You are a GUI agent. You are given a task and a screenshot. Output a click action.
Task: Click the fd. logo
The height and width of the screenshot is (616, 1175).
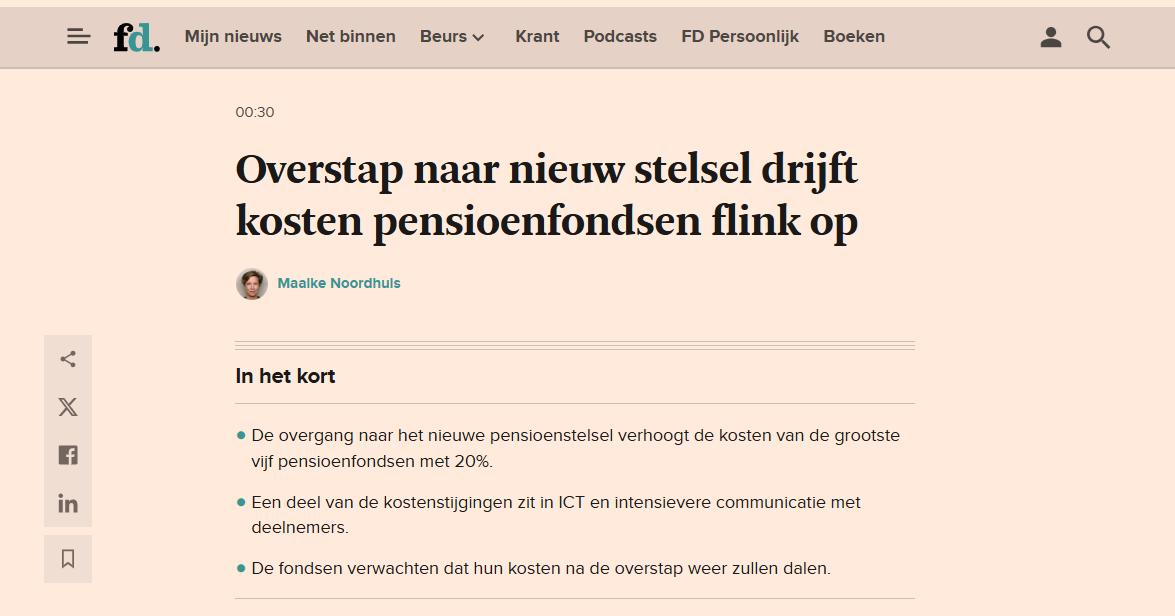point(136,37)
